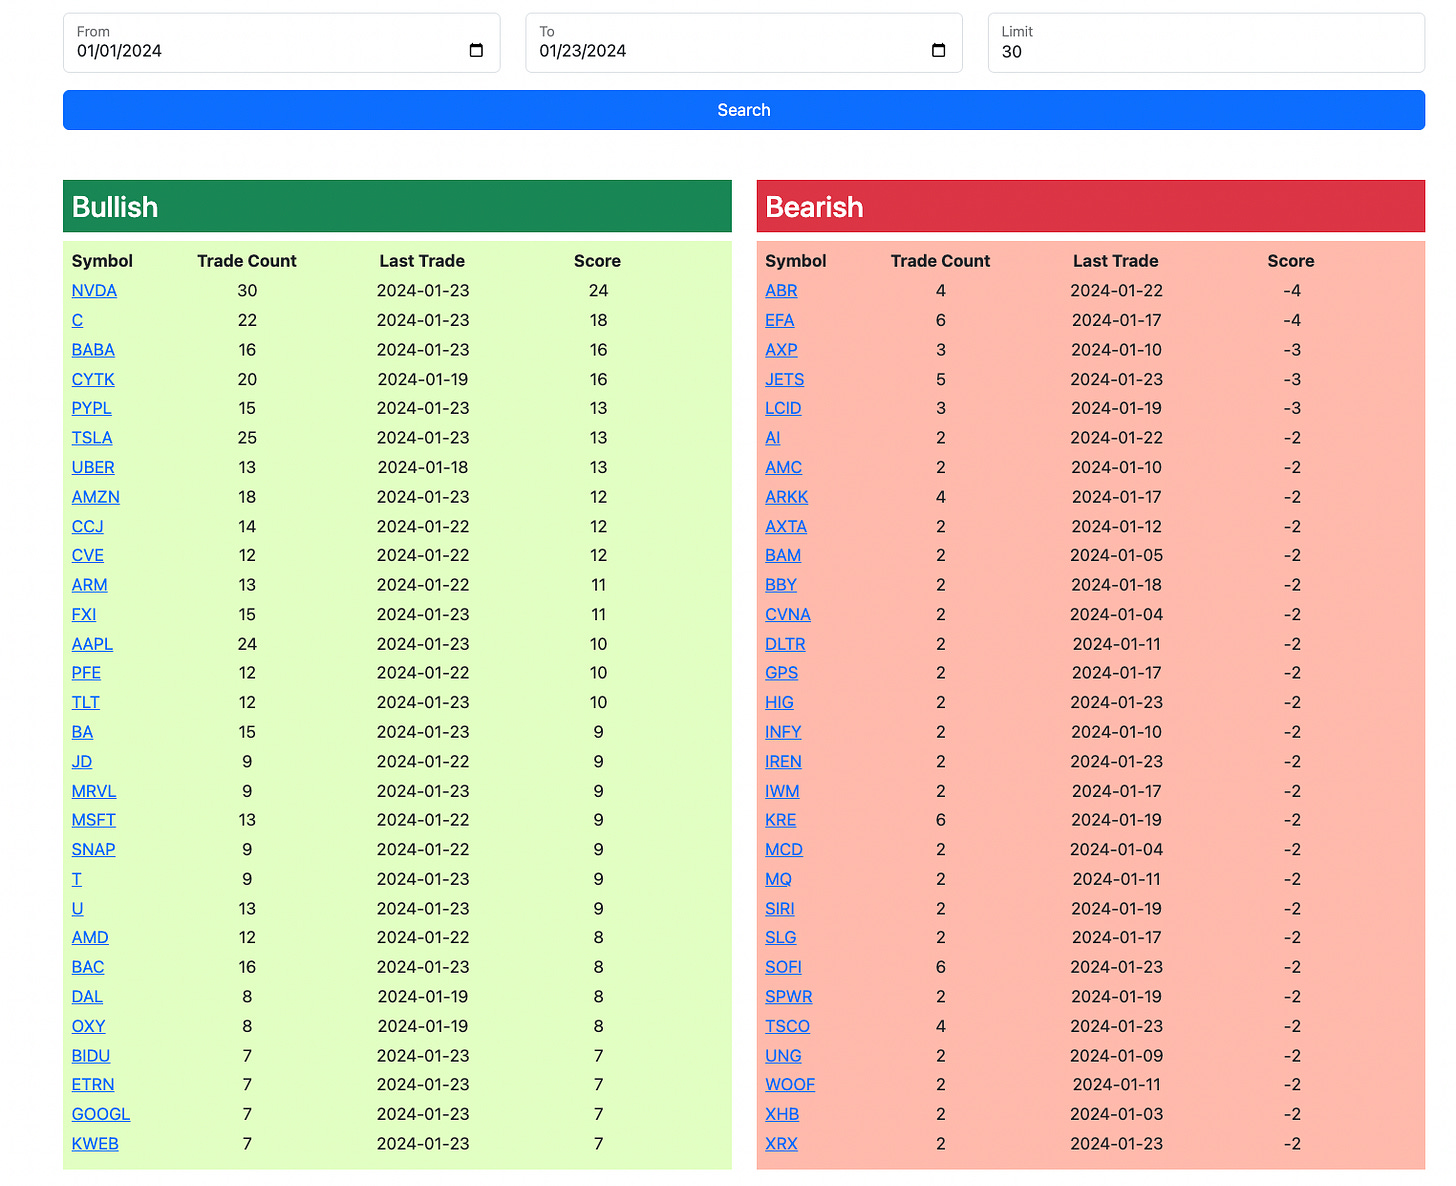Open the TSLA ticker link
This screenshot has width=1456, height=1186.
pos(92,438)
